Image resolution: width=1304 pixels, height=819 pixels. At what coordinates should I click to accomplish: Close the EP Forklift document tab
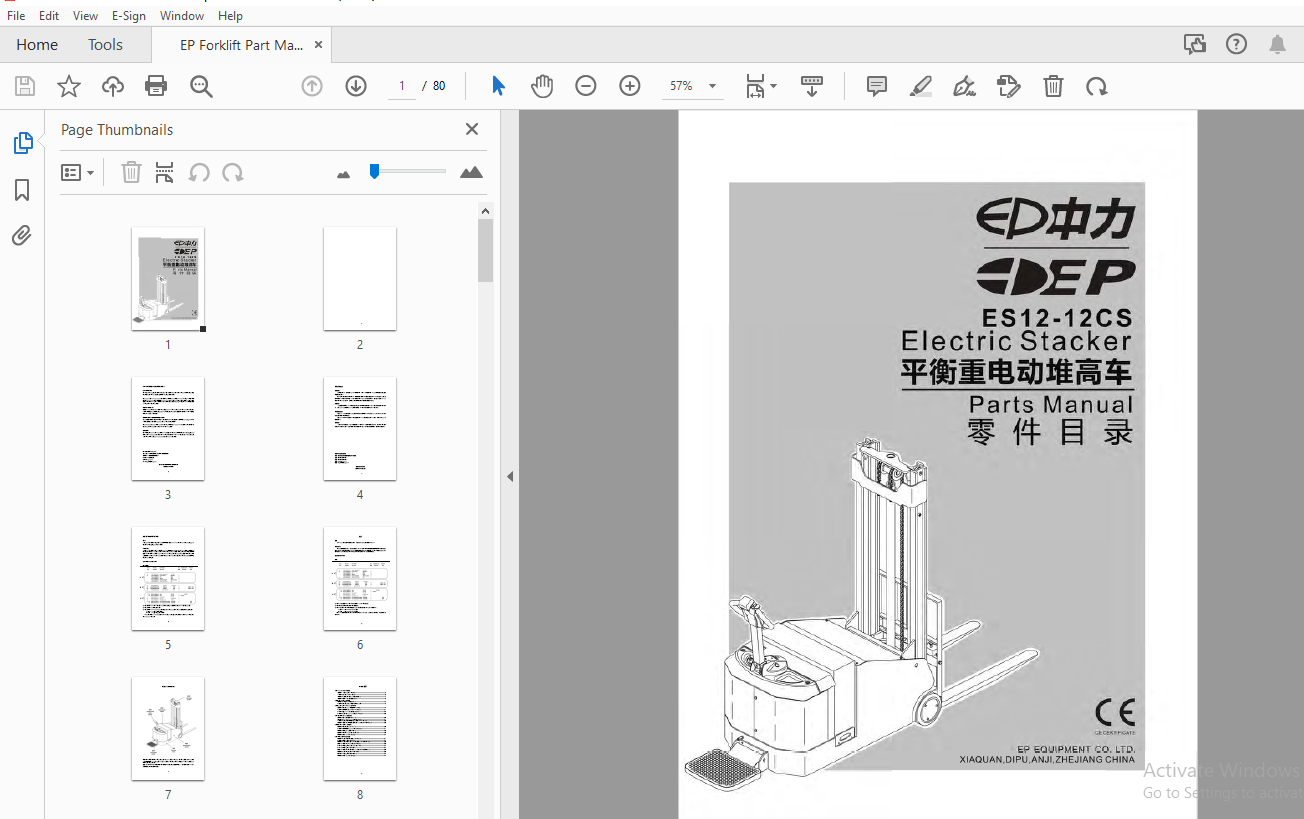click(x=318, y=45)
